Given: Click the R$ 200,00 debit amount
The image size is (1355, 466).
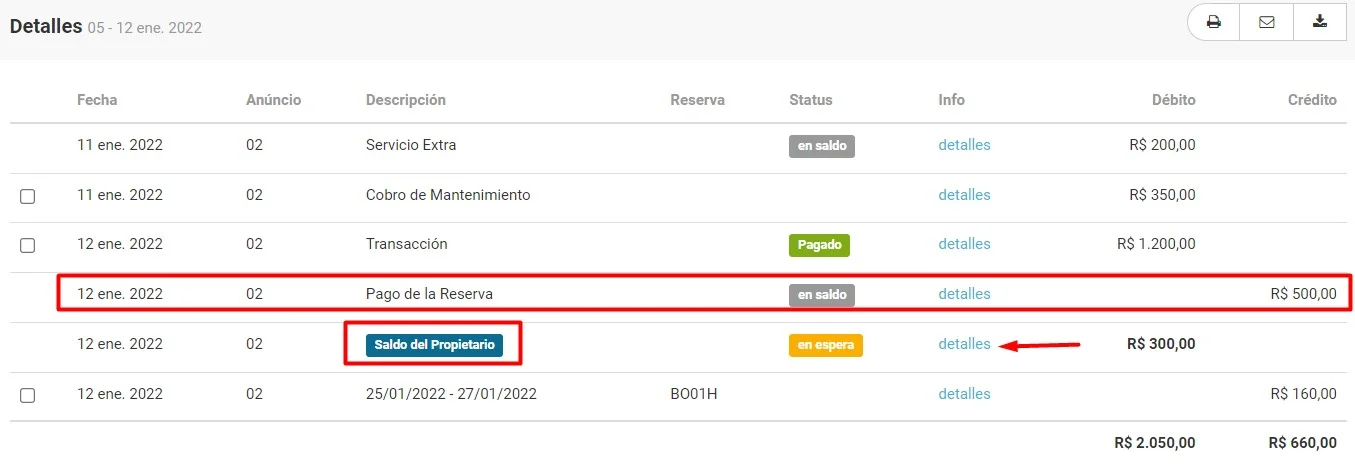Looking at the screenshot, I should pos(1162,145).
